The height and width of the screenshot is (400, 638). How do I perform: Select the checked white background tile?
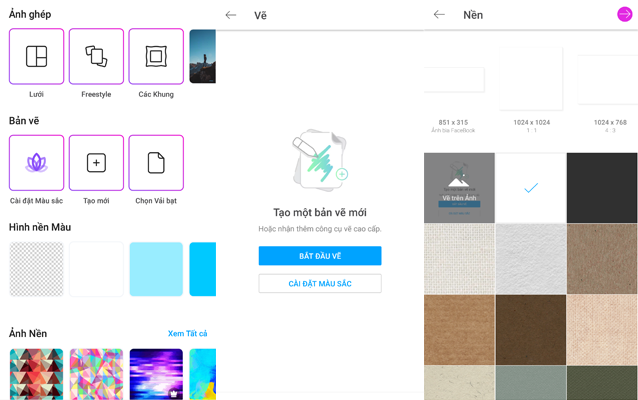[x=531, y=188]
